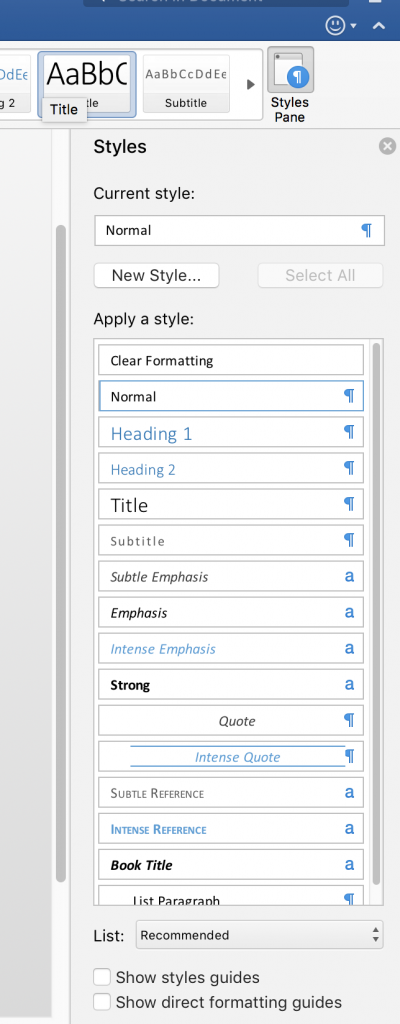Click the smiley feedback icon

click(x=335, y=25)
